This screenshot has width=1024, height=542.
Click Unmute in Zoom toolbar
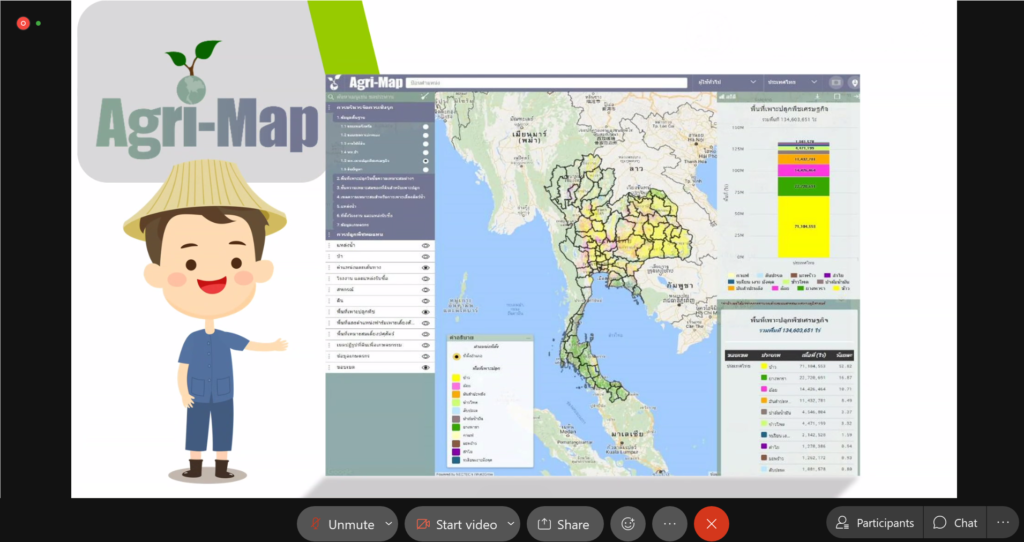pos(341,524)
